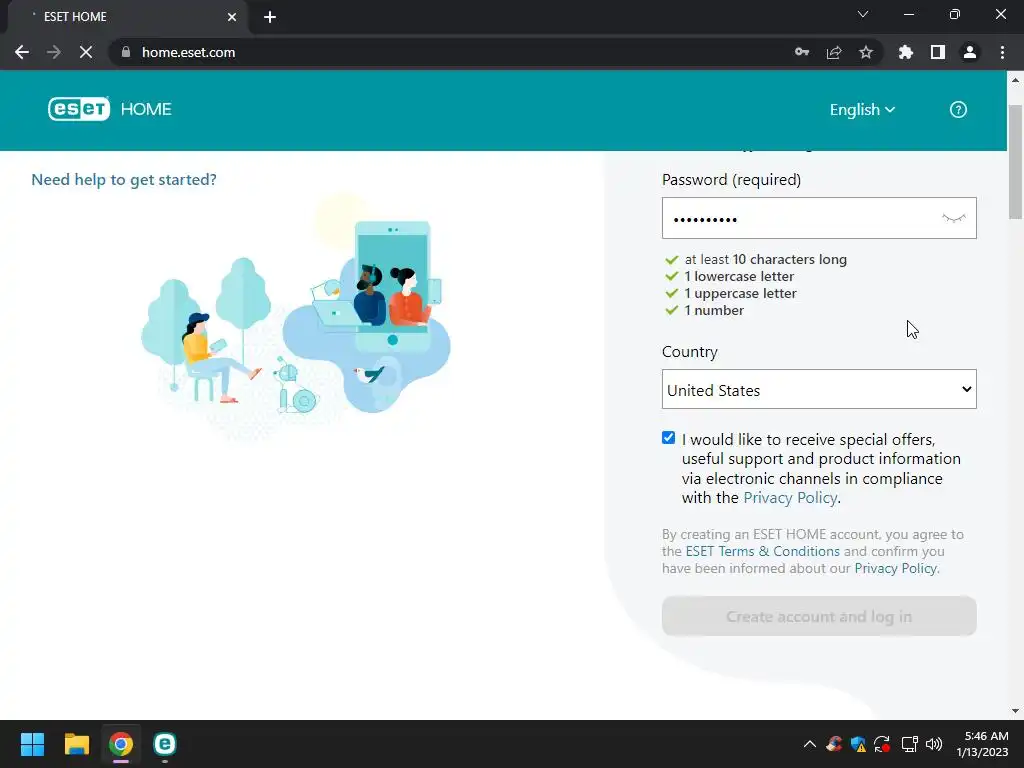The height and width of the screenshot is (768, 1024).
Task: Click the ESET HOME logo
Action: coord(110,109)
